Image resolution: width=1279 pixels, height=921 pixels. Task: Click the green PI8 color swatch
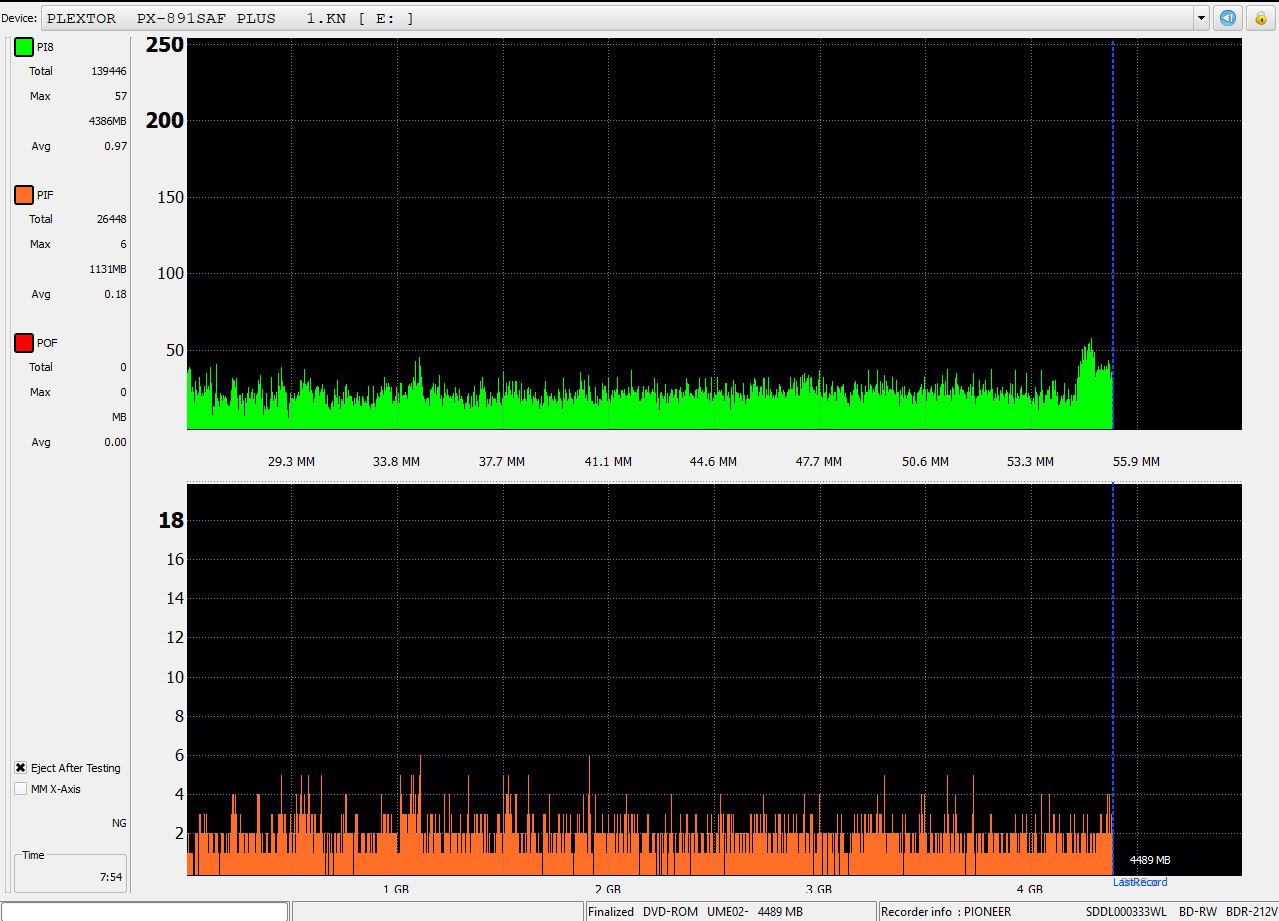click(24, 47)
